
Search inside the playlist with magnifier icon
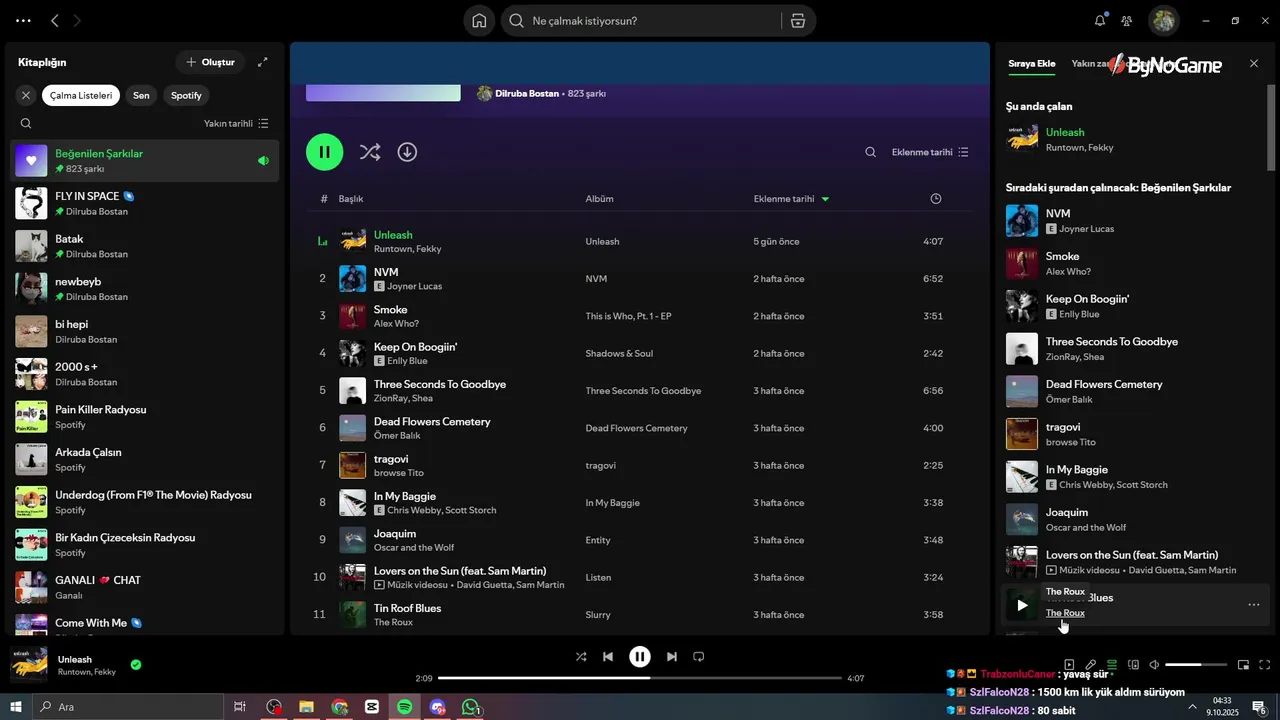(x=870, y=152)
